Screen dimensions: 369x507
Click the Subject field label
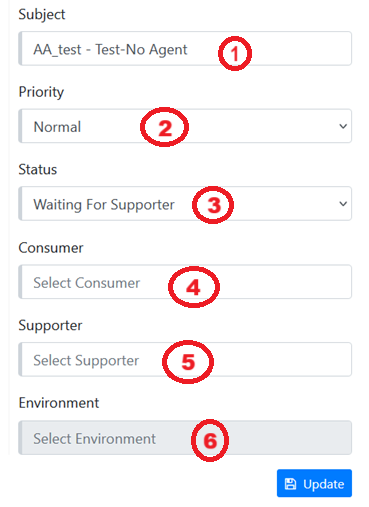pyautogui.click(x=42, y=15)
